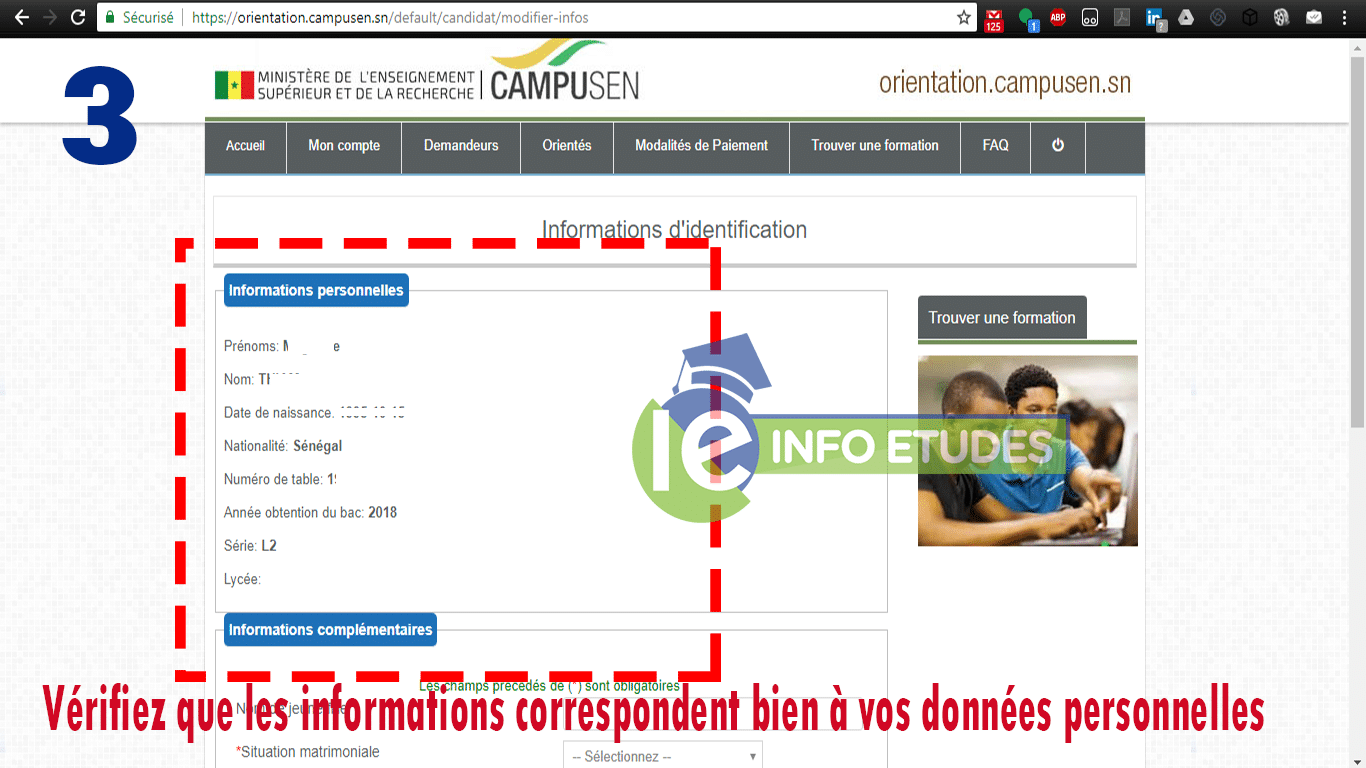Click the Année obtention du bac: 2018 line

pyautogui.click(x=310, y=513)
